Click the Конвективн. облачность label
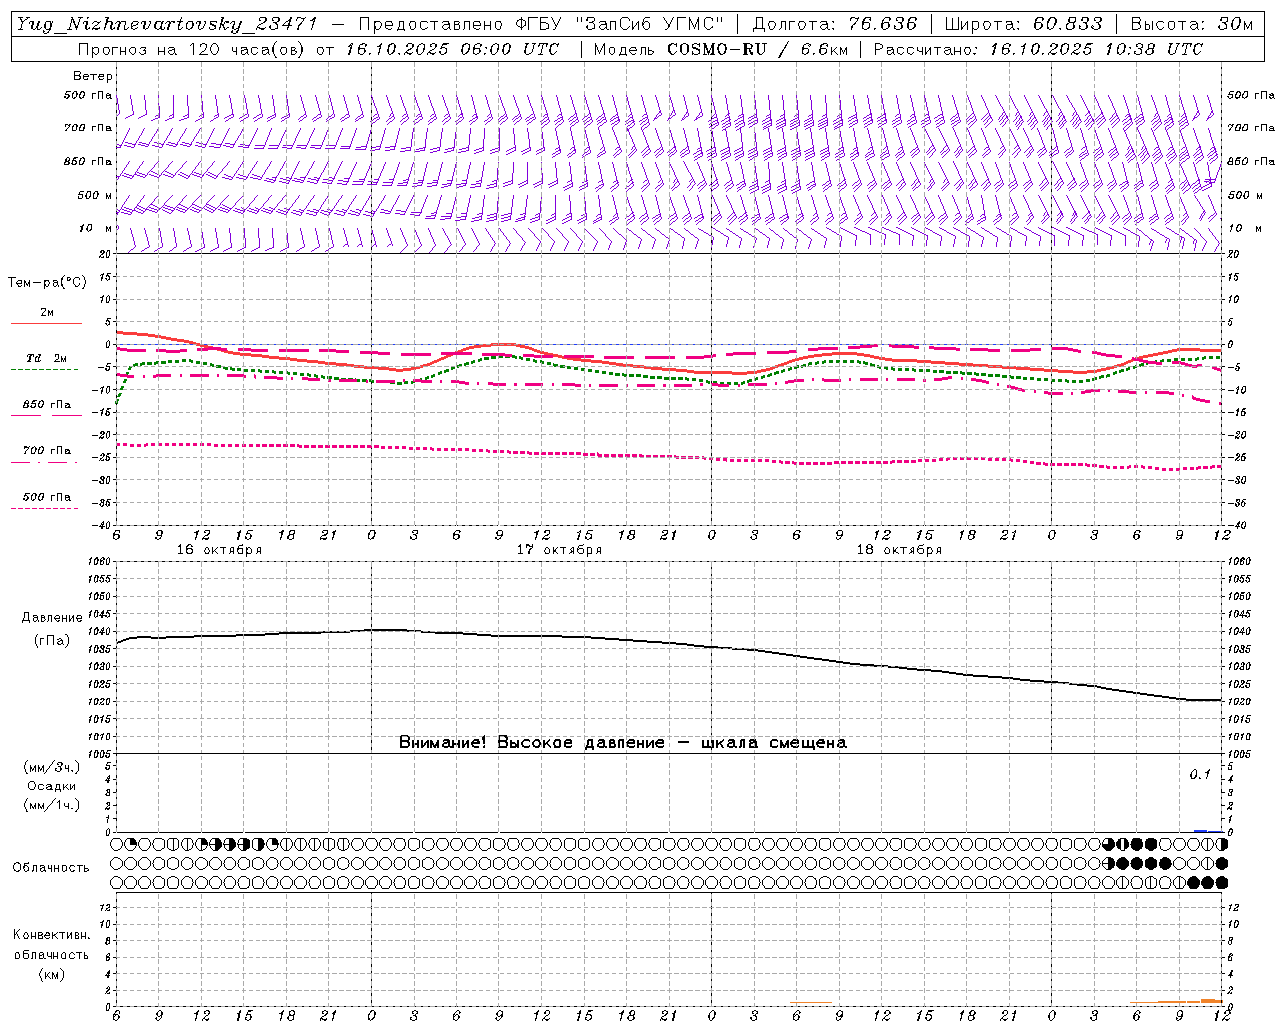This screenshot has width=1280, height=1024. coord(51,945)
